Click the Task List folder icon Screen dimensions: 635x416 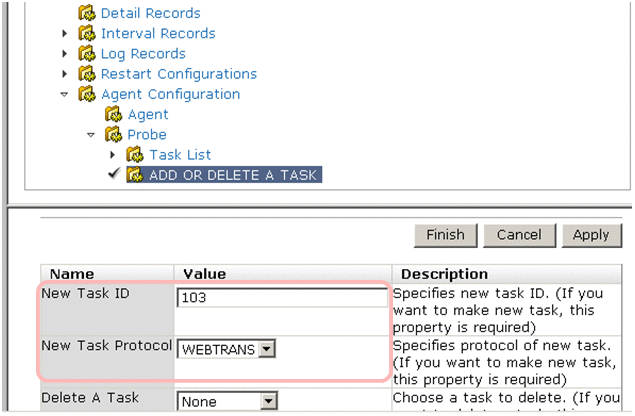135,155
